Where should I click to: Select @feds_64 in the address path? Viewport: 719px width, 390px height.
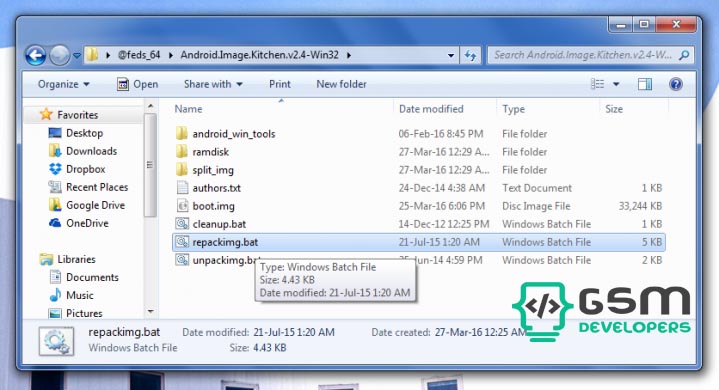tap(139, 55)
